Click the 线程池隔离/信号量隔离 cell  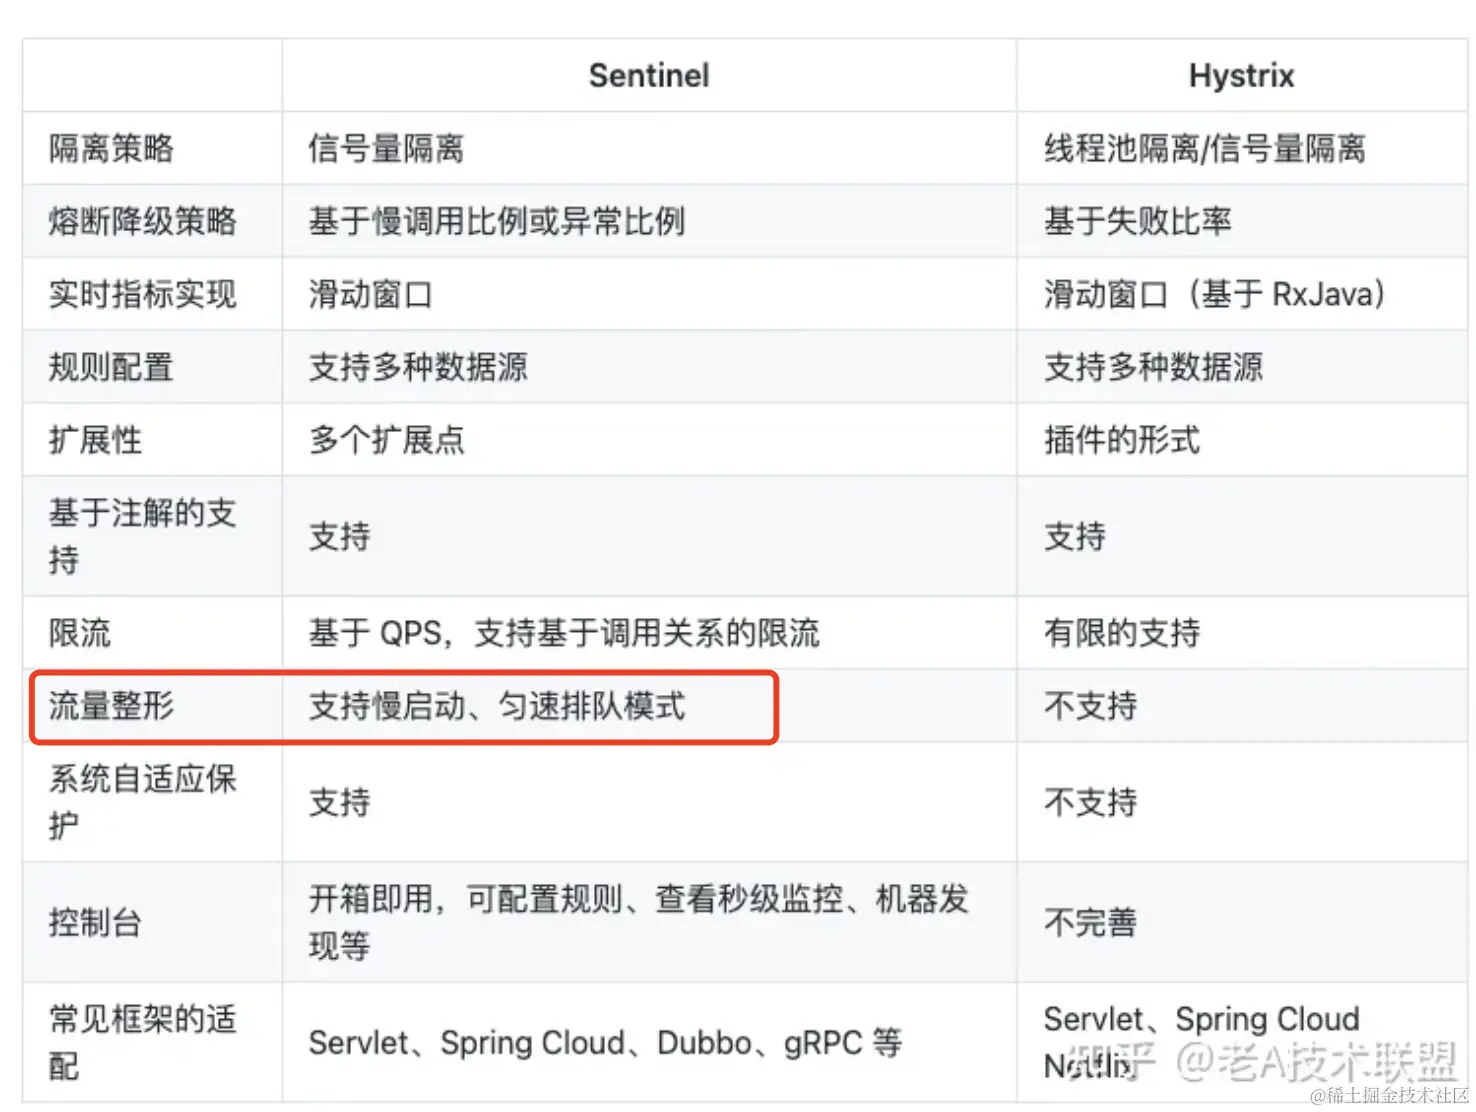[1242, 148]
